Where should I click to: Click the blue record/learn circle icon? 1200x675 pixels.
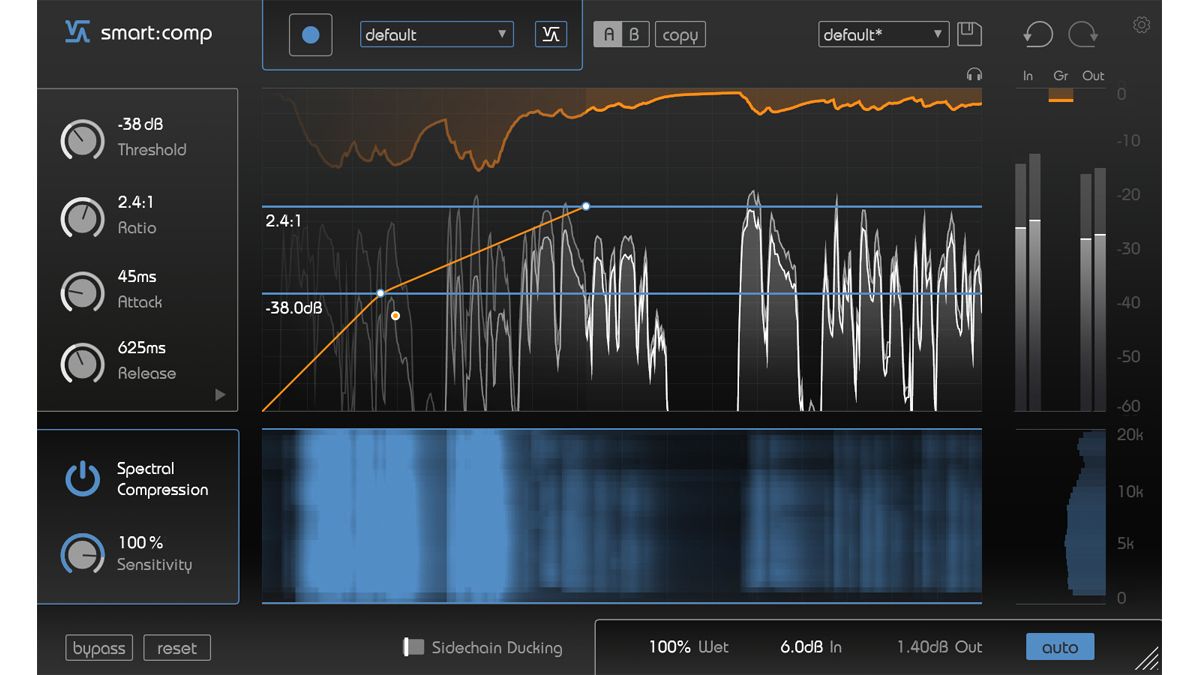[x=310, y=34]
